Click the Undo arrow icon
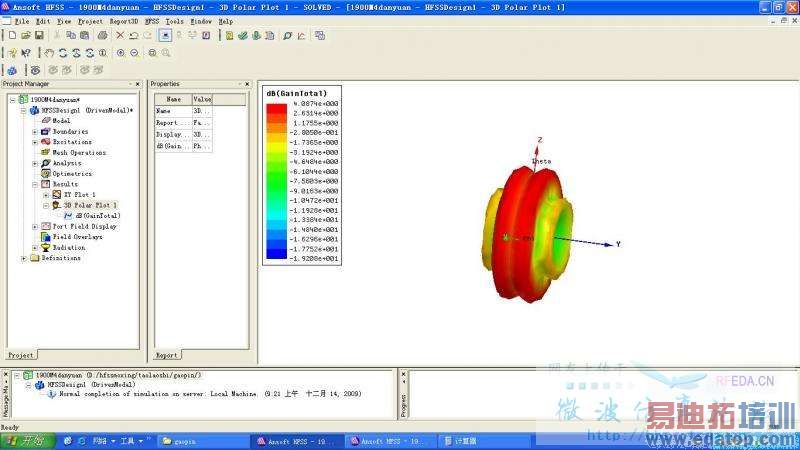Viewport: 800px width, 450px height. pyautogui.click(x=134, y=35)
